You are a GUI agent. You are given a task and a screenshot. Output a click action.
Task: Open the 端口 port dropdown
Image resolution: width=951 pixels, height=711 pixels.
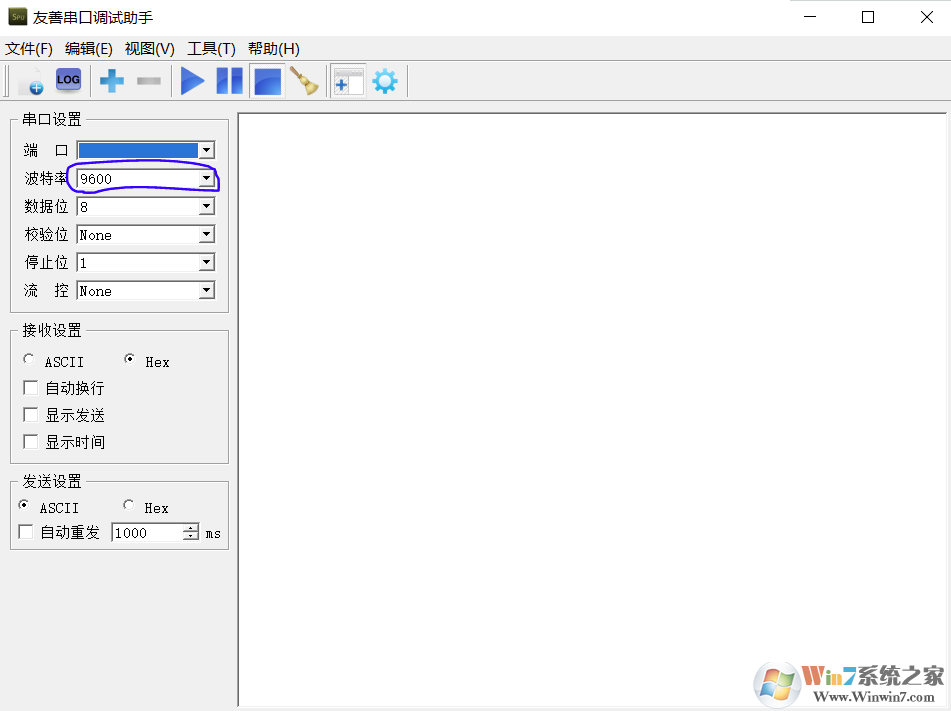coord(206,150)
